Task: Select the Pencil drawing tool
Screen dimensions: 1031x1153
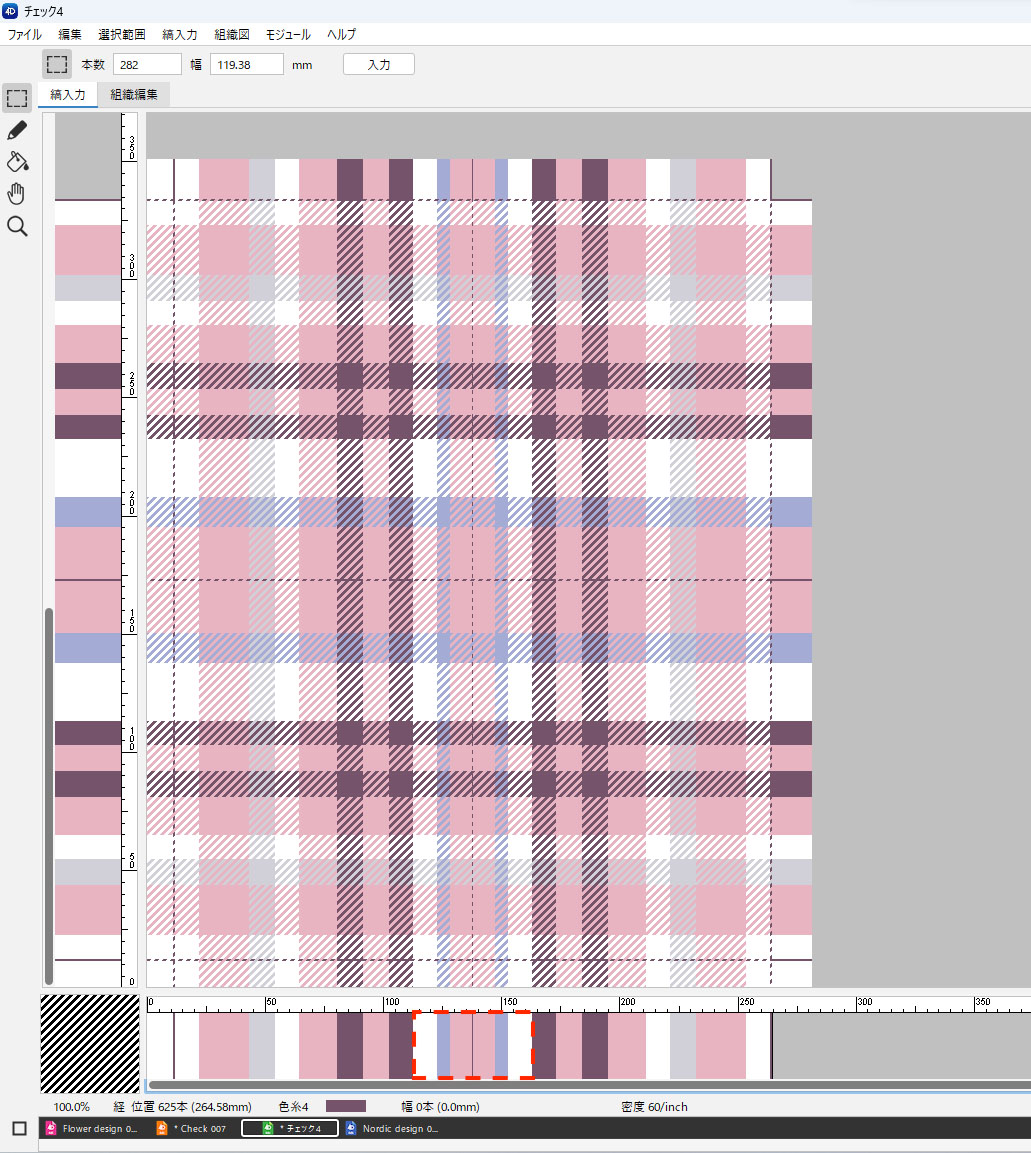Action: (x=17, y=130)
